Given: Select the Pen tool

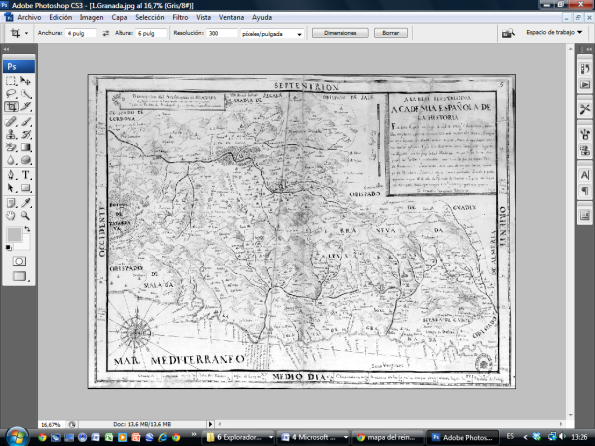Looking at the screenshot, I should point(11,175).
